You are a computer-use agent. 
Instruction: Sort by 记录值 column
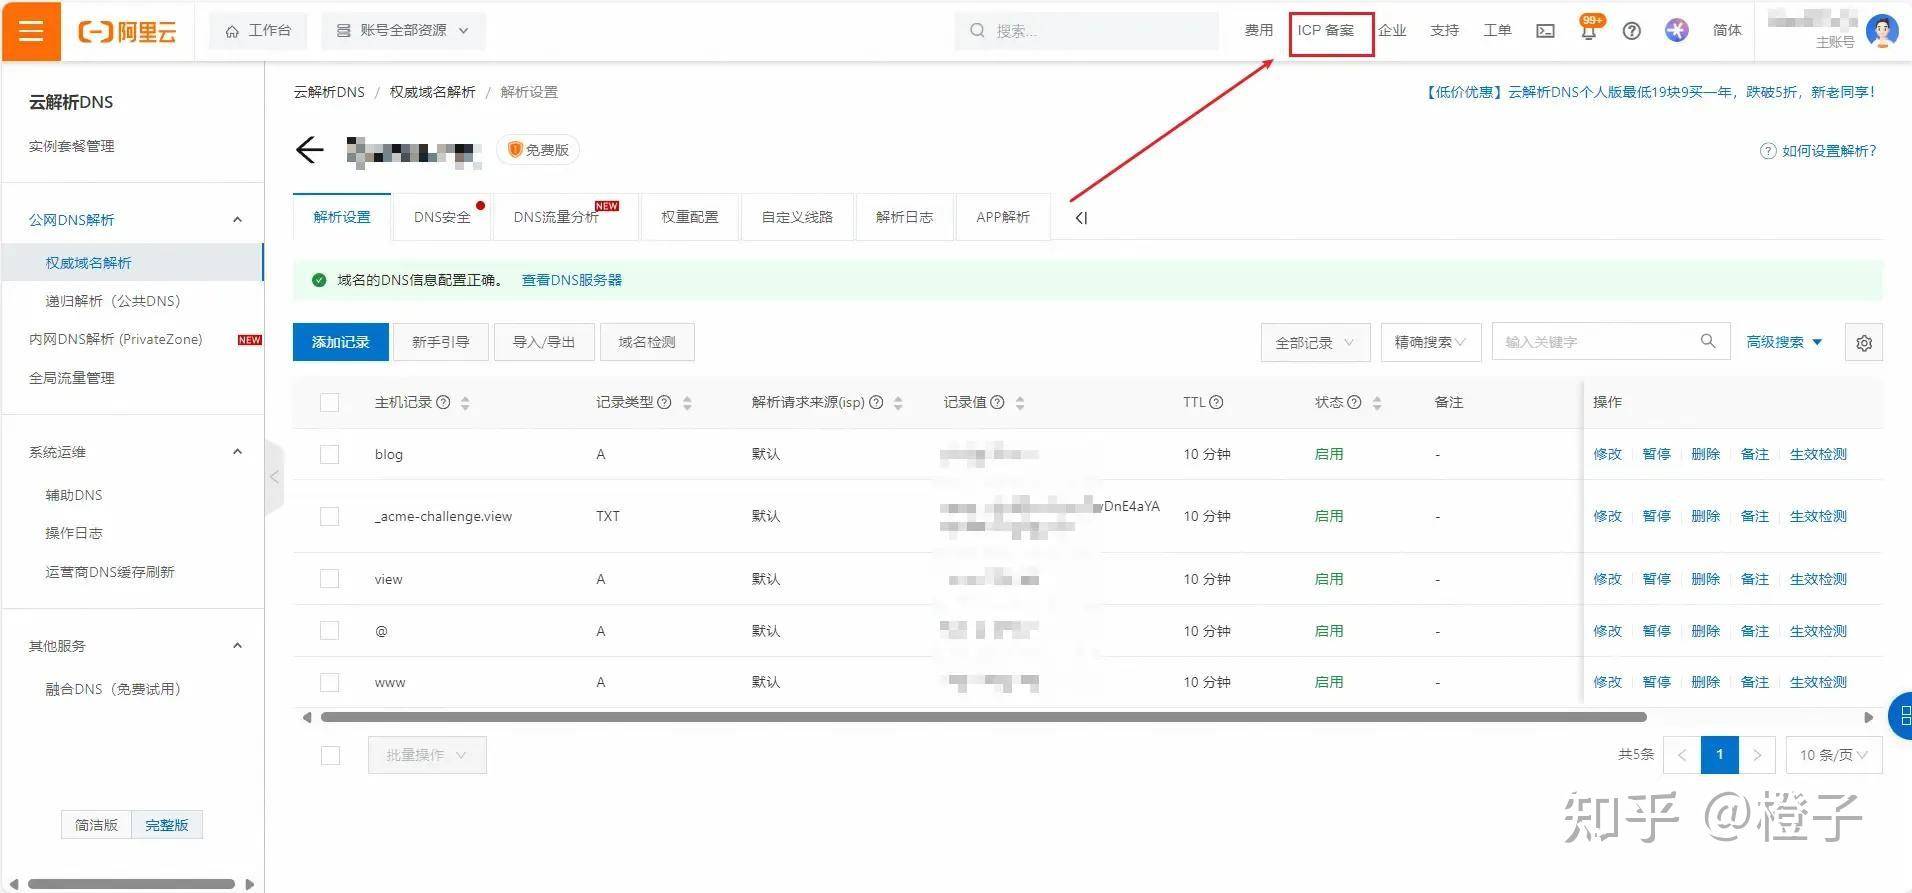click(x=1020, y=403)
